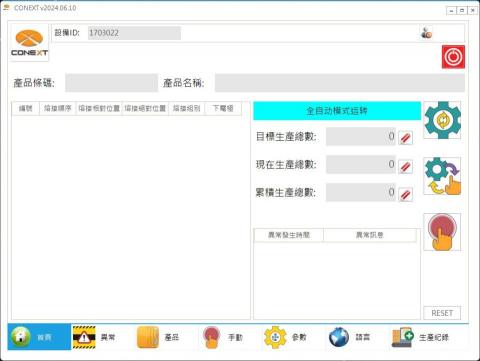The height and width of the screenshot is (361, 480).
Task: Click the 產品名稱 product name field
Action: 340,83
